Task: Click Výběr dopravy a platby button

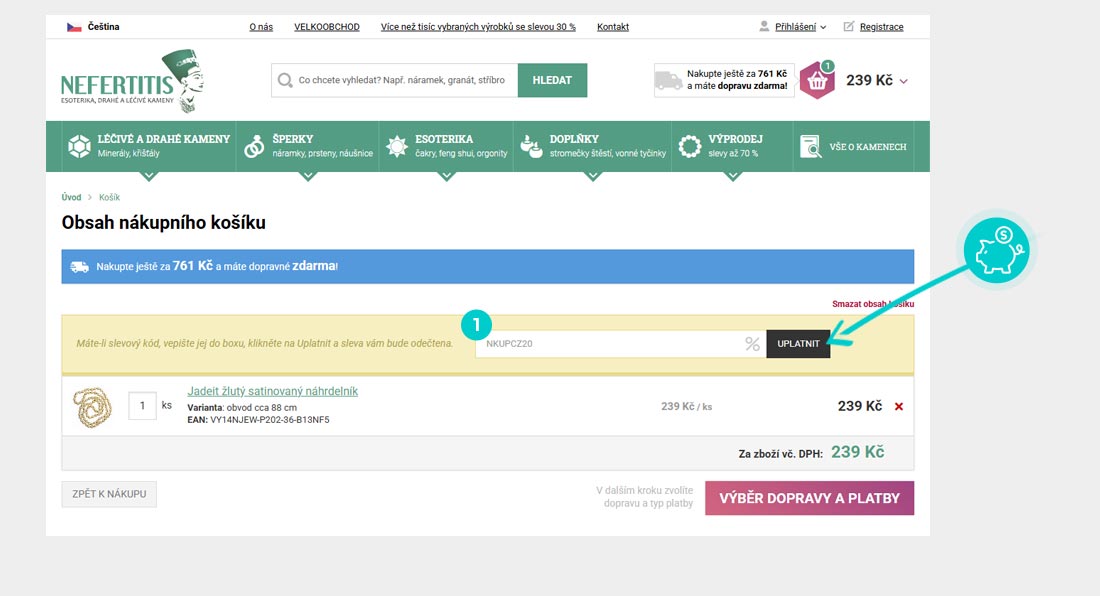Action: pos(809,498)
